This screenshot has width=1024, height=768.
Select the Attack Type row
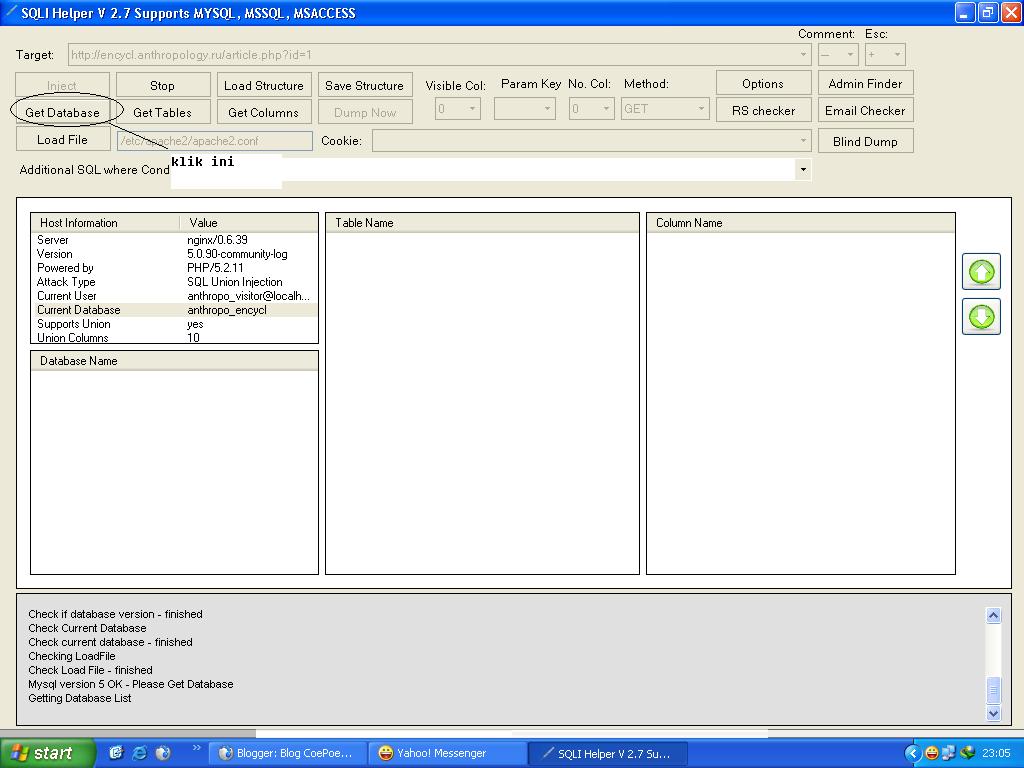pyautogui.click(x=174, y=282)
